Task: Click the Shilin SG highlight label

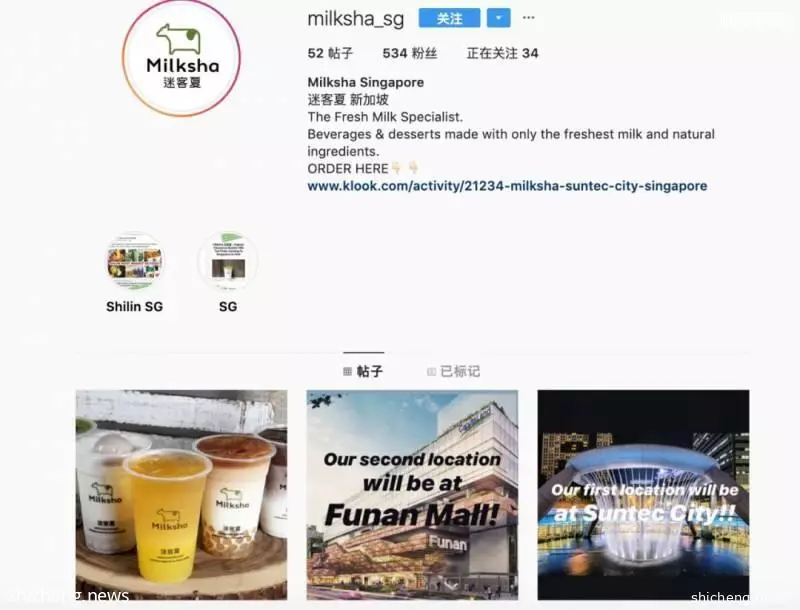Action: pyautogui.click(x=135, y=307)
